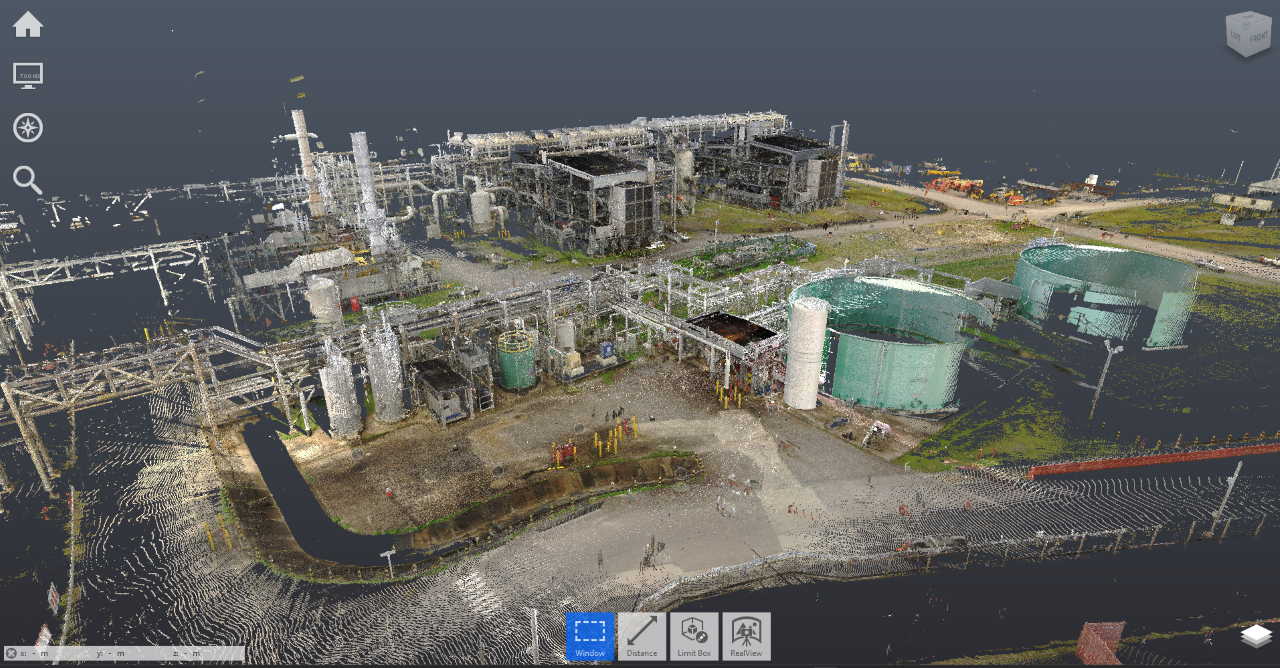Open the navigation compass tool
1280x668 pixels.
[x=28, y=128]
